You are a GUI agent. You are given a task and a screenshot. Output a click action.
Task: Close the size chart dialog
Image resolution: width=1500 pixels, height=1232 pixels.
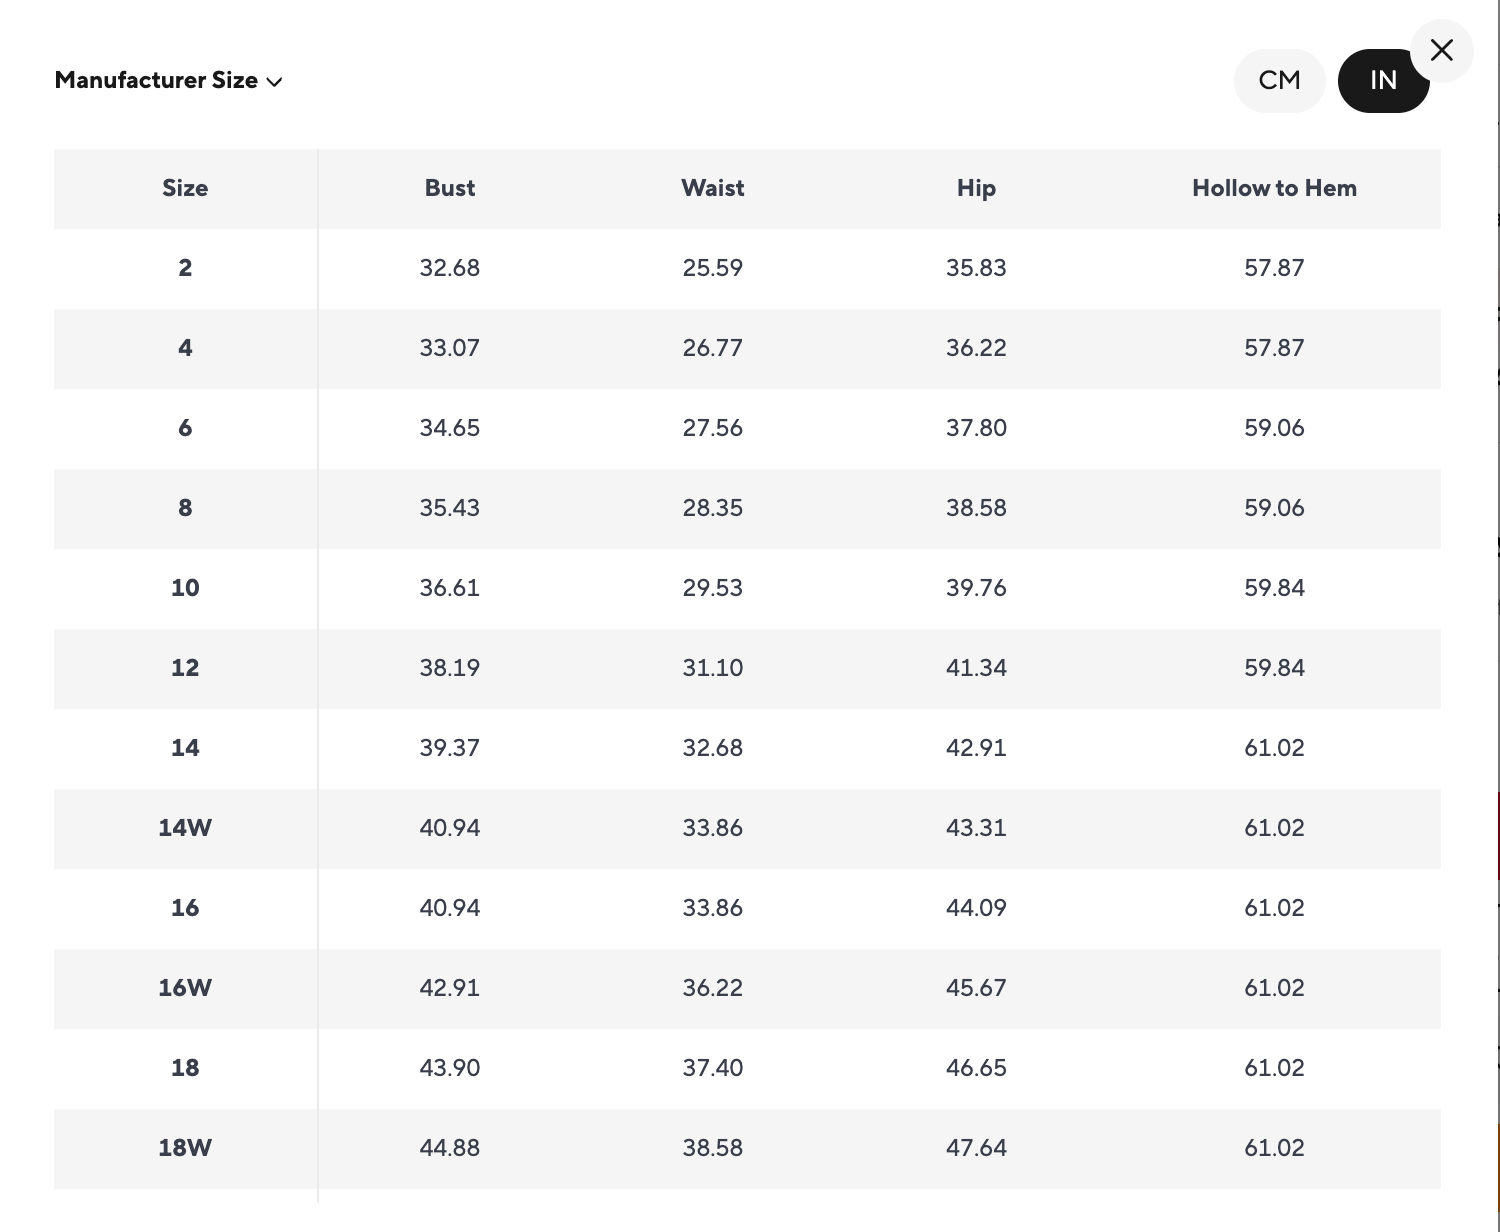(1441, 50)
